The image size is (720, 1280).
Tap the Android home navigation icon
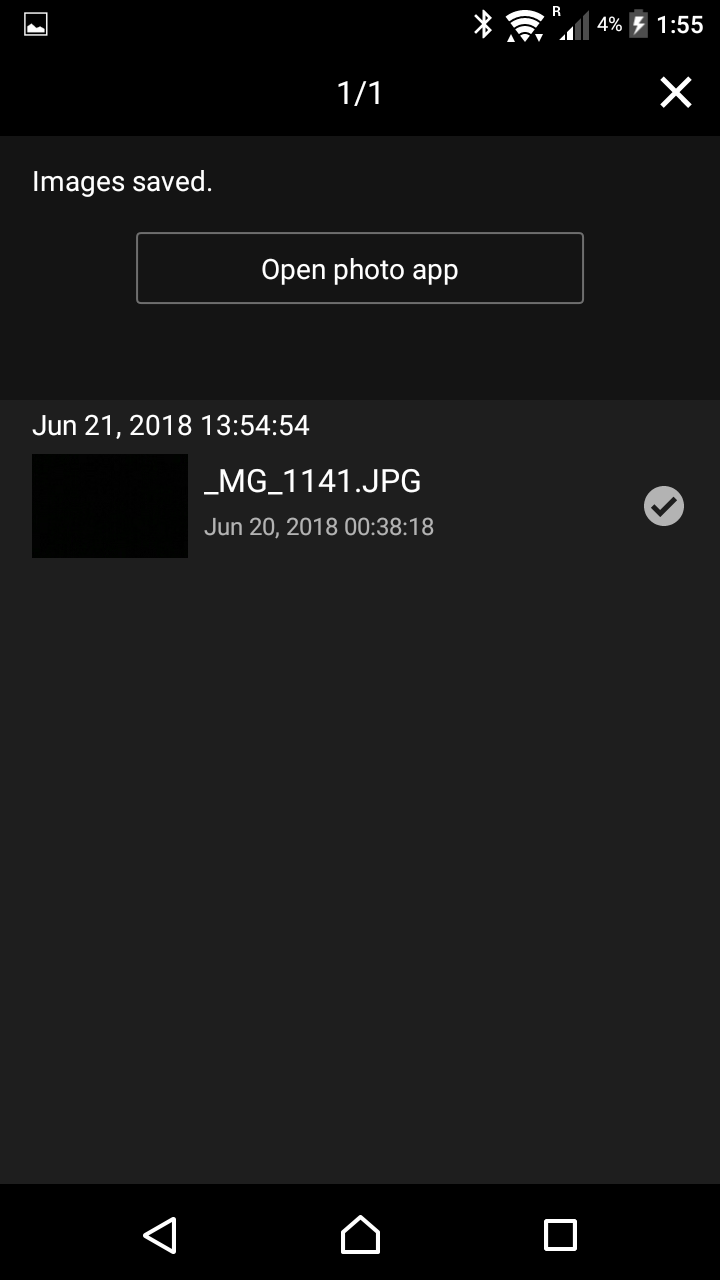[x=360, y=1235]
